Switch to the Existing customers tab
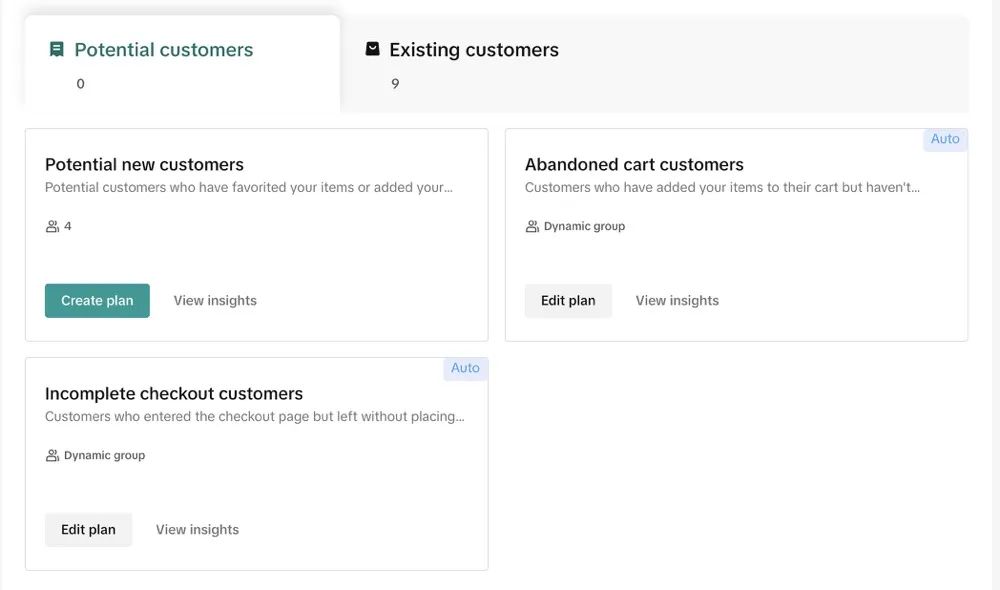This screenshot has height=590, width=1000. pyautogui.click(x=654, y=64)
